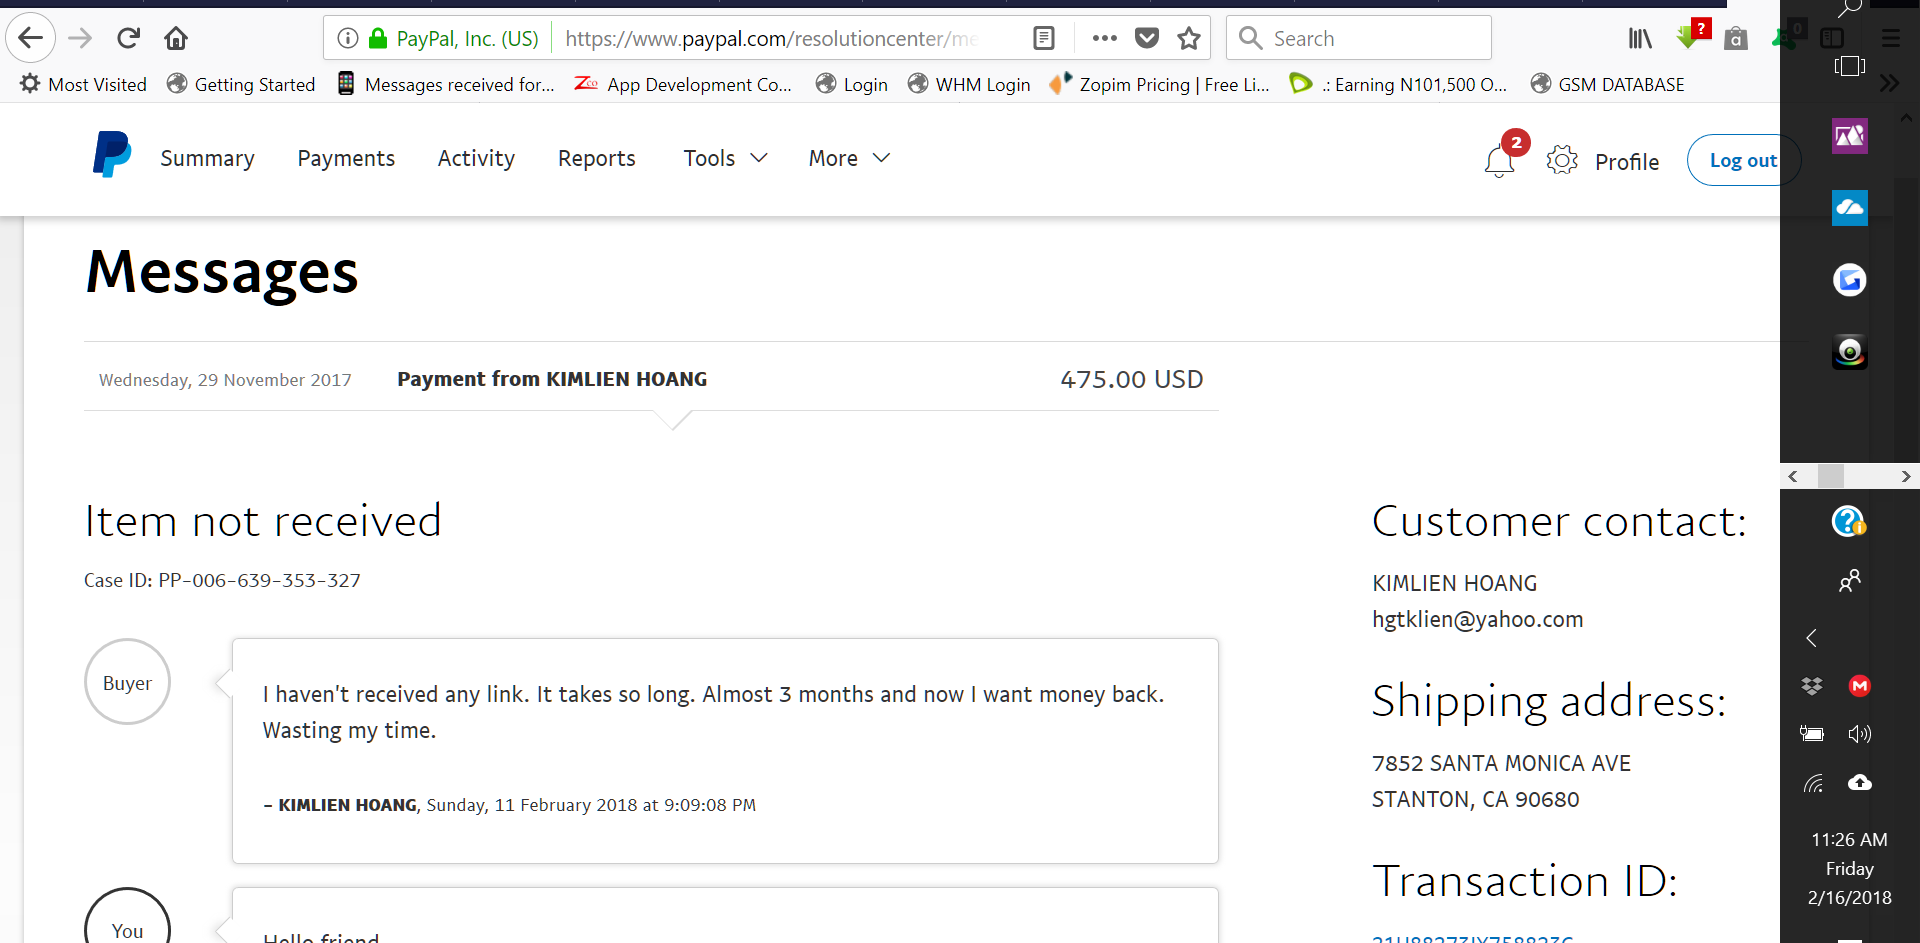Switch to the Reports tab
This screenshot has width=1920, height=943.
coord(596,158)
